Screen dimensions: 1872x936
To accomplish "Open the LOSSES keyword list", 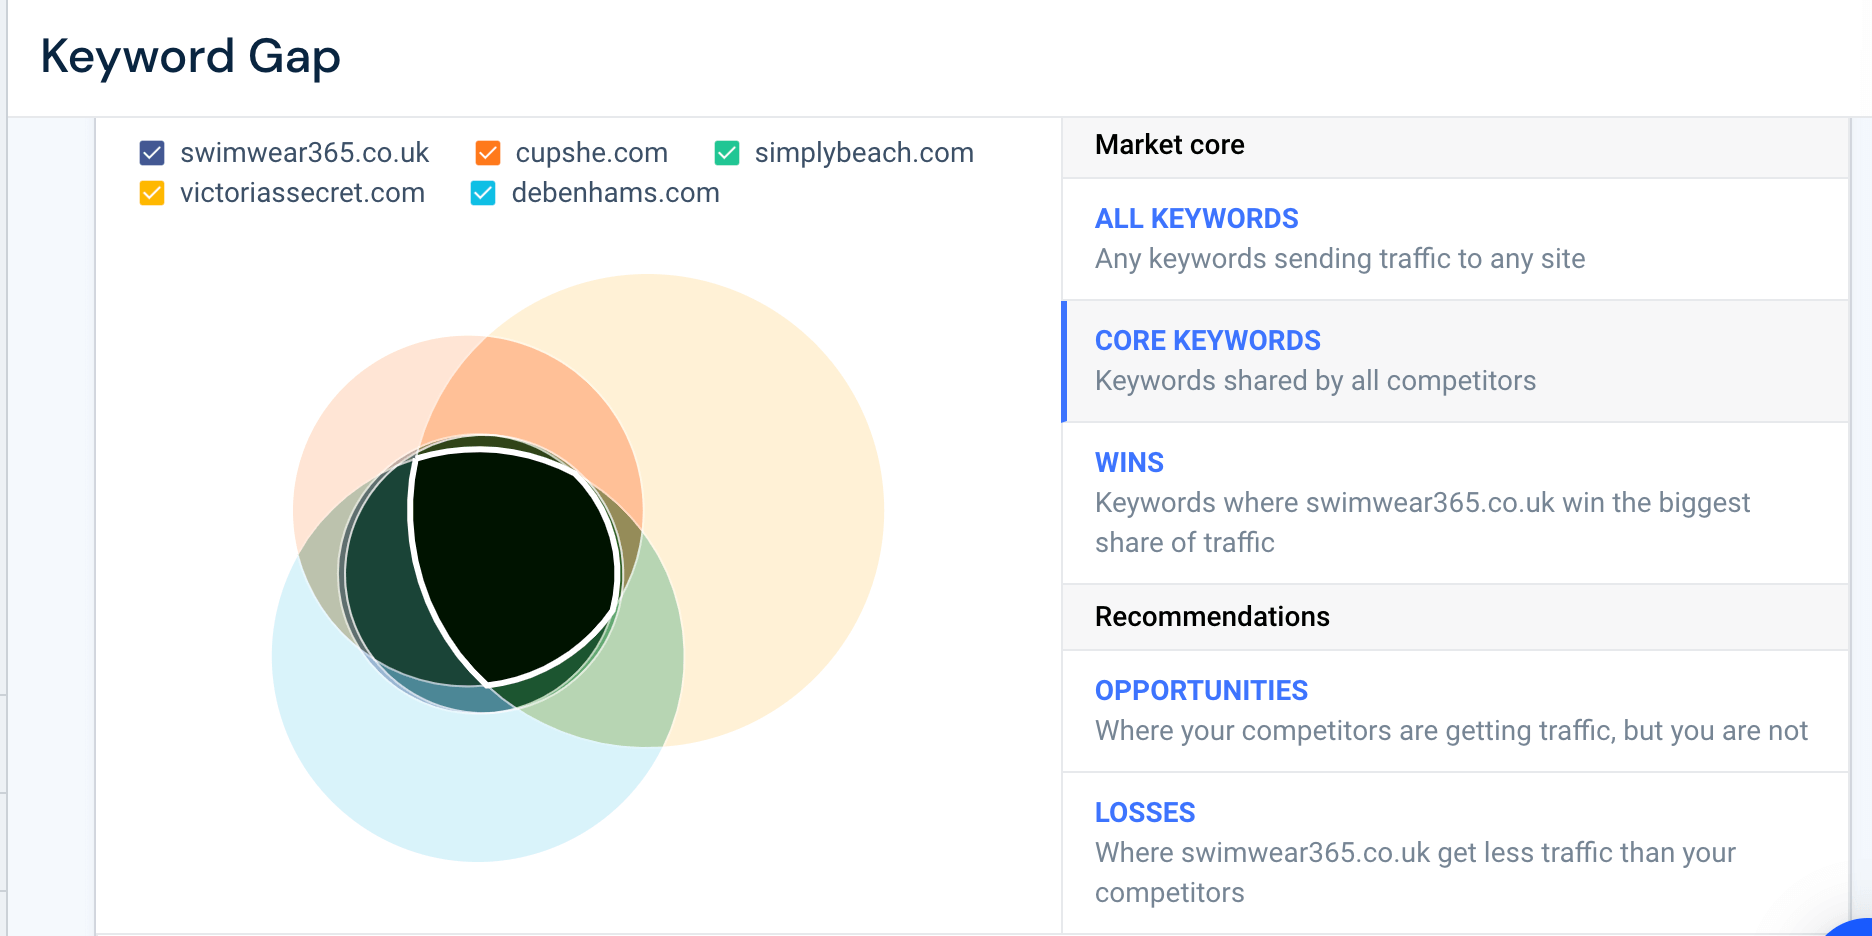I will [1455, 853].
